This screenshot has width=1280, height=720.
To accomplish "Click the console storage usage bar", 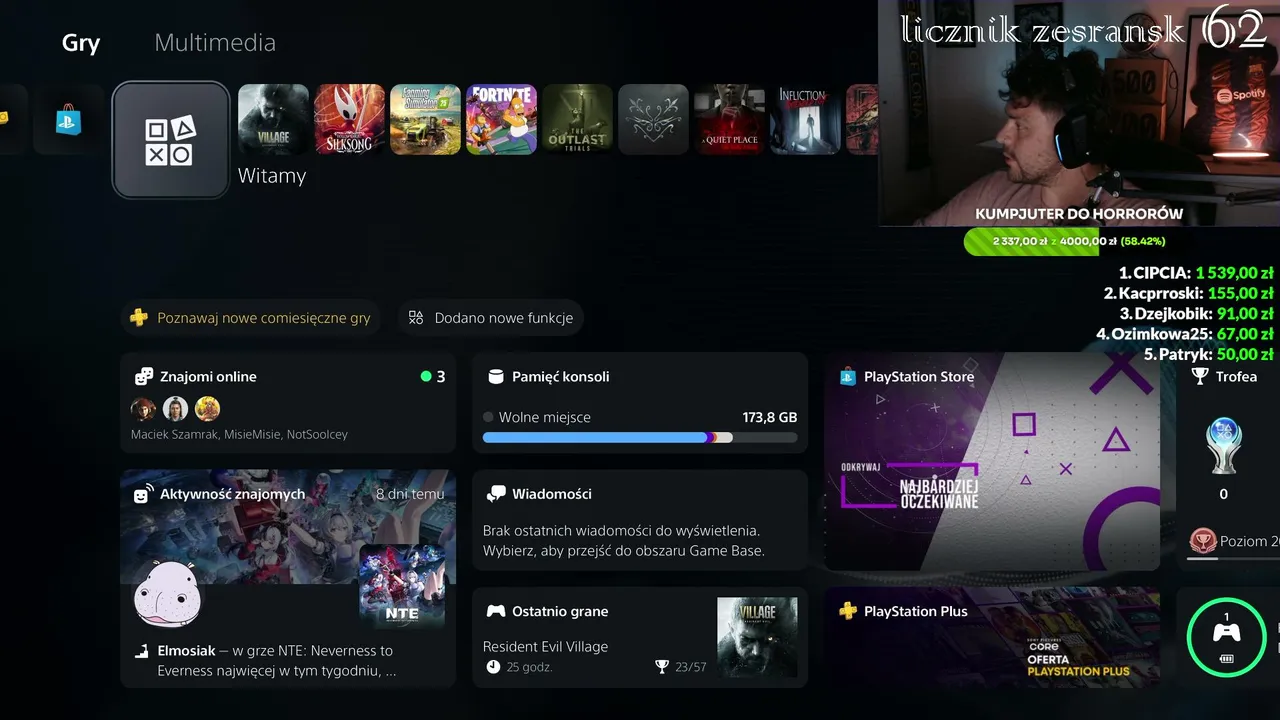I will click(640, 437).
